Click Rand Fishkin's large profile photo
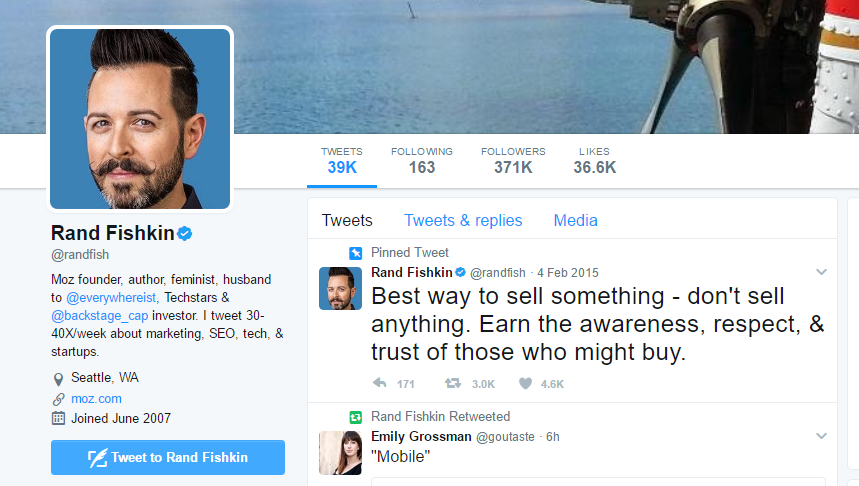Screen dimensions: 859x486 (140, 118)
